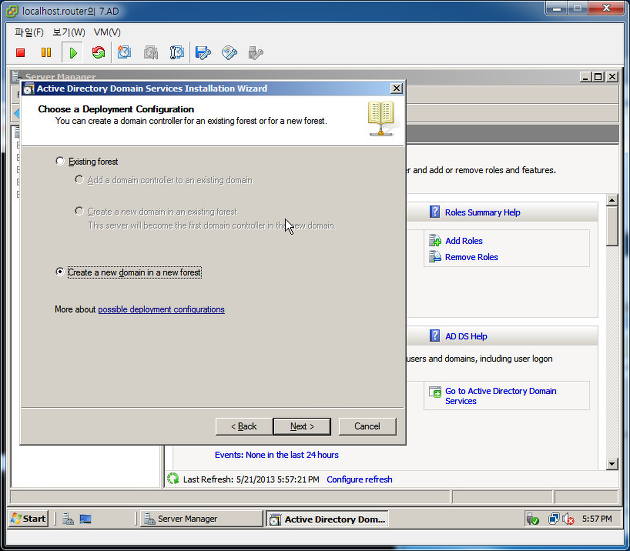Image resolution: width=630 pixels, height=551 pixels.
Task: Reset the virtual machine
Action: coord(98,53)
